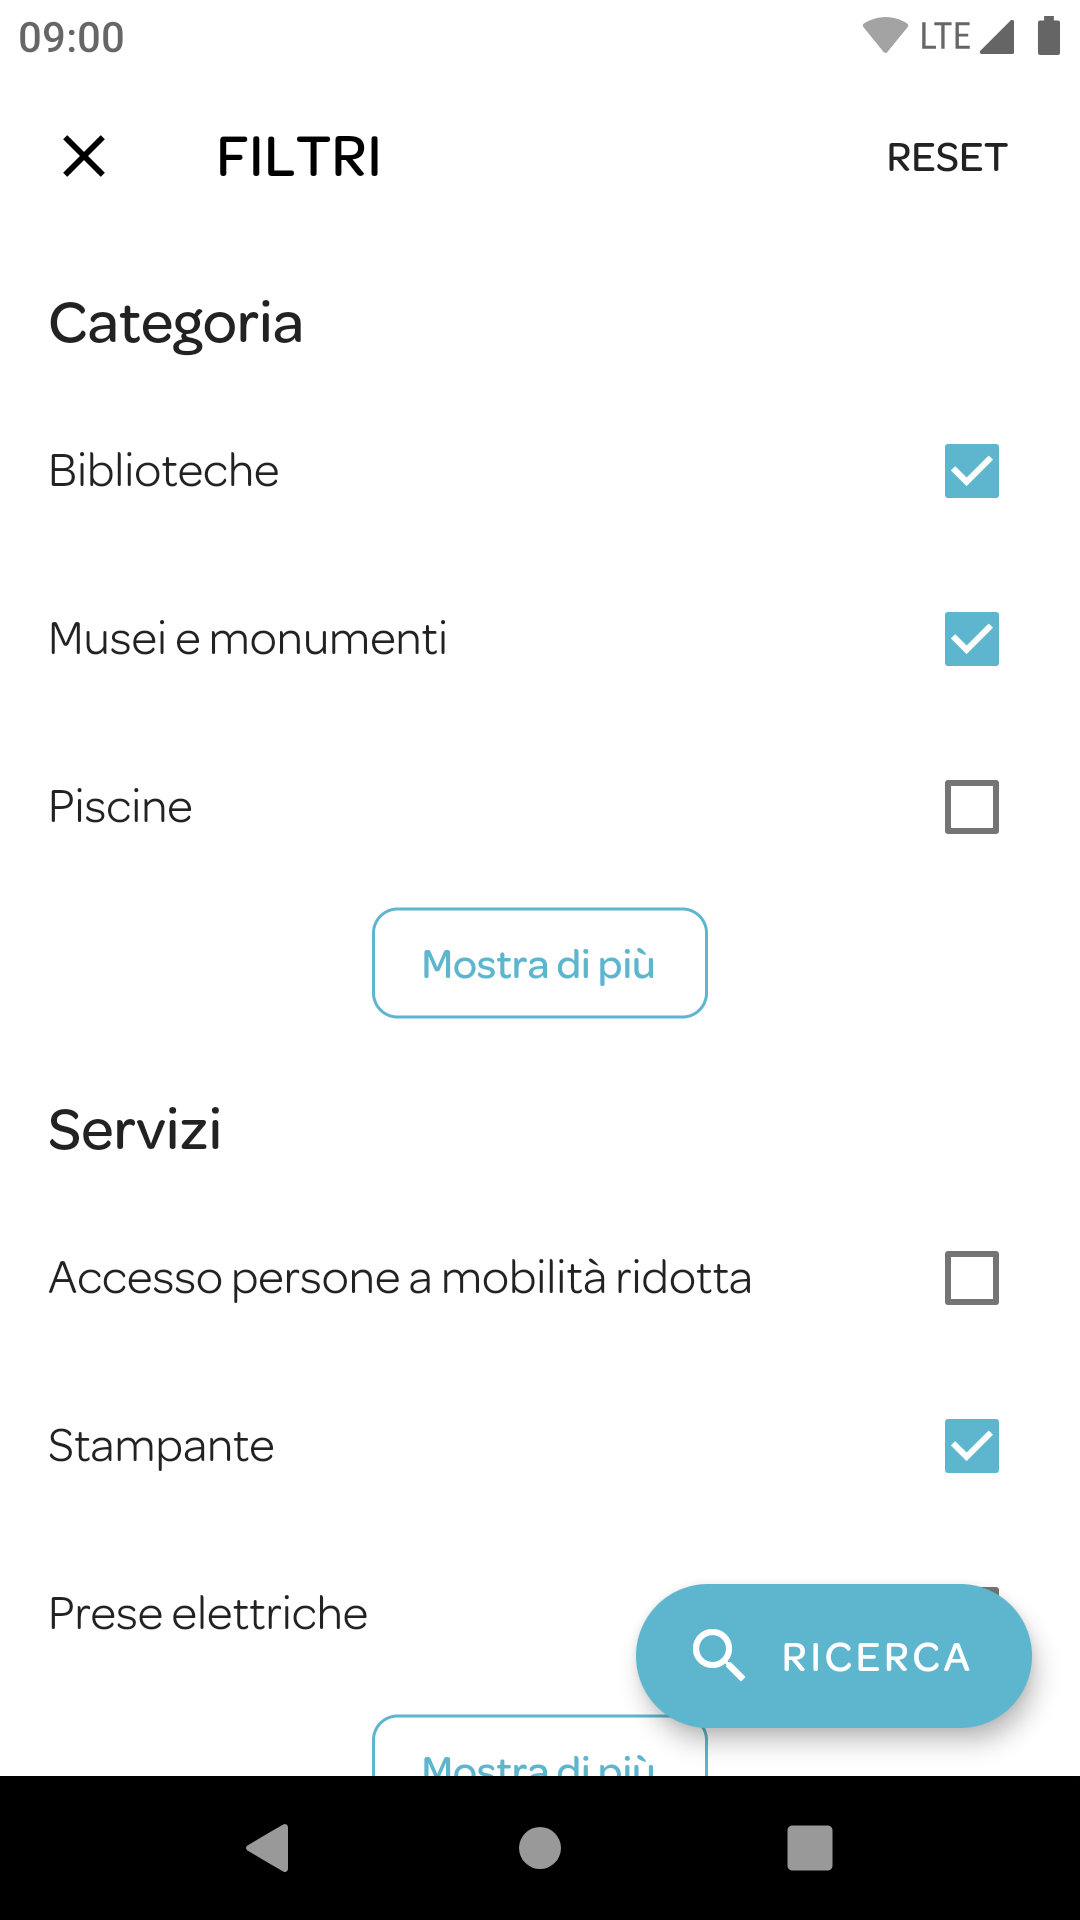Tap the LTE signal strength icon
This screenshot has height=1920, width=1080.
pos(997,36)
